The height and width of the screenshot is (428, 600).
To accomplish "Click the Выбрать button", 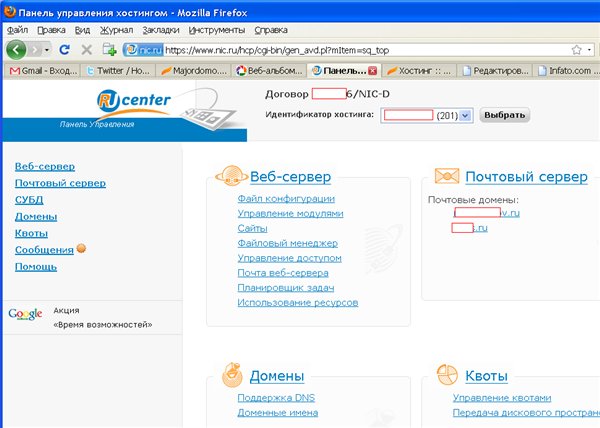I will coord(504,115).
